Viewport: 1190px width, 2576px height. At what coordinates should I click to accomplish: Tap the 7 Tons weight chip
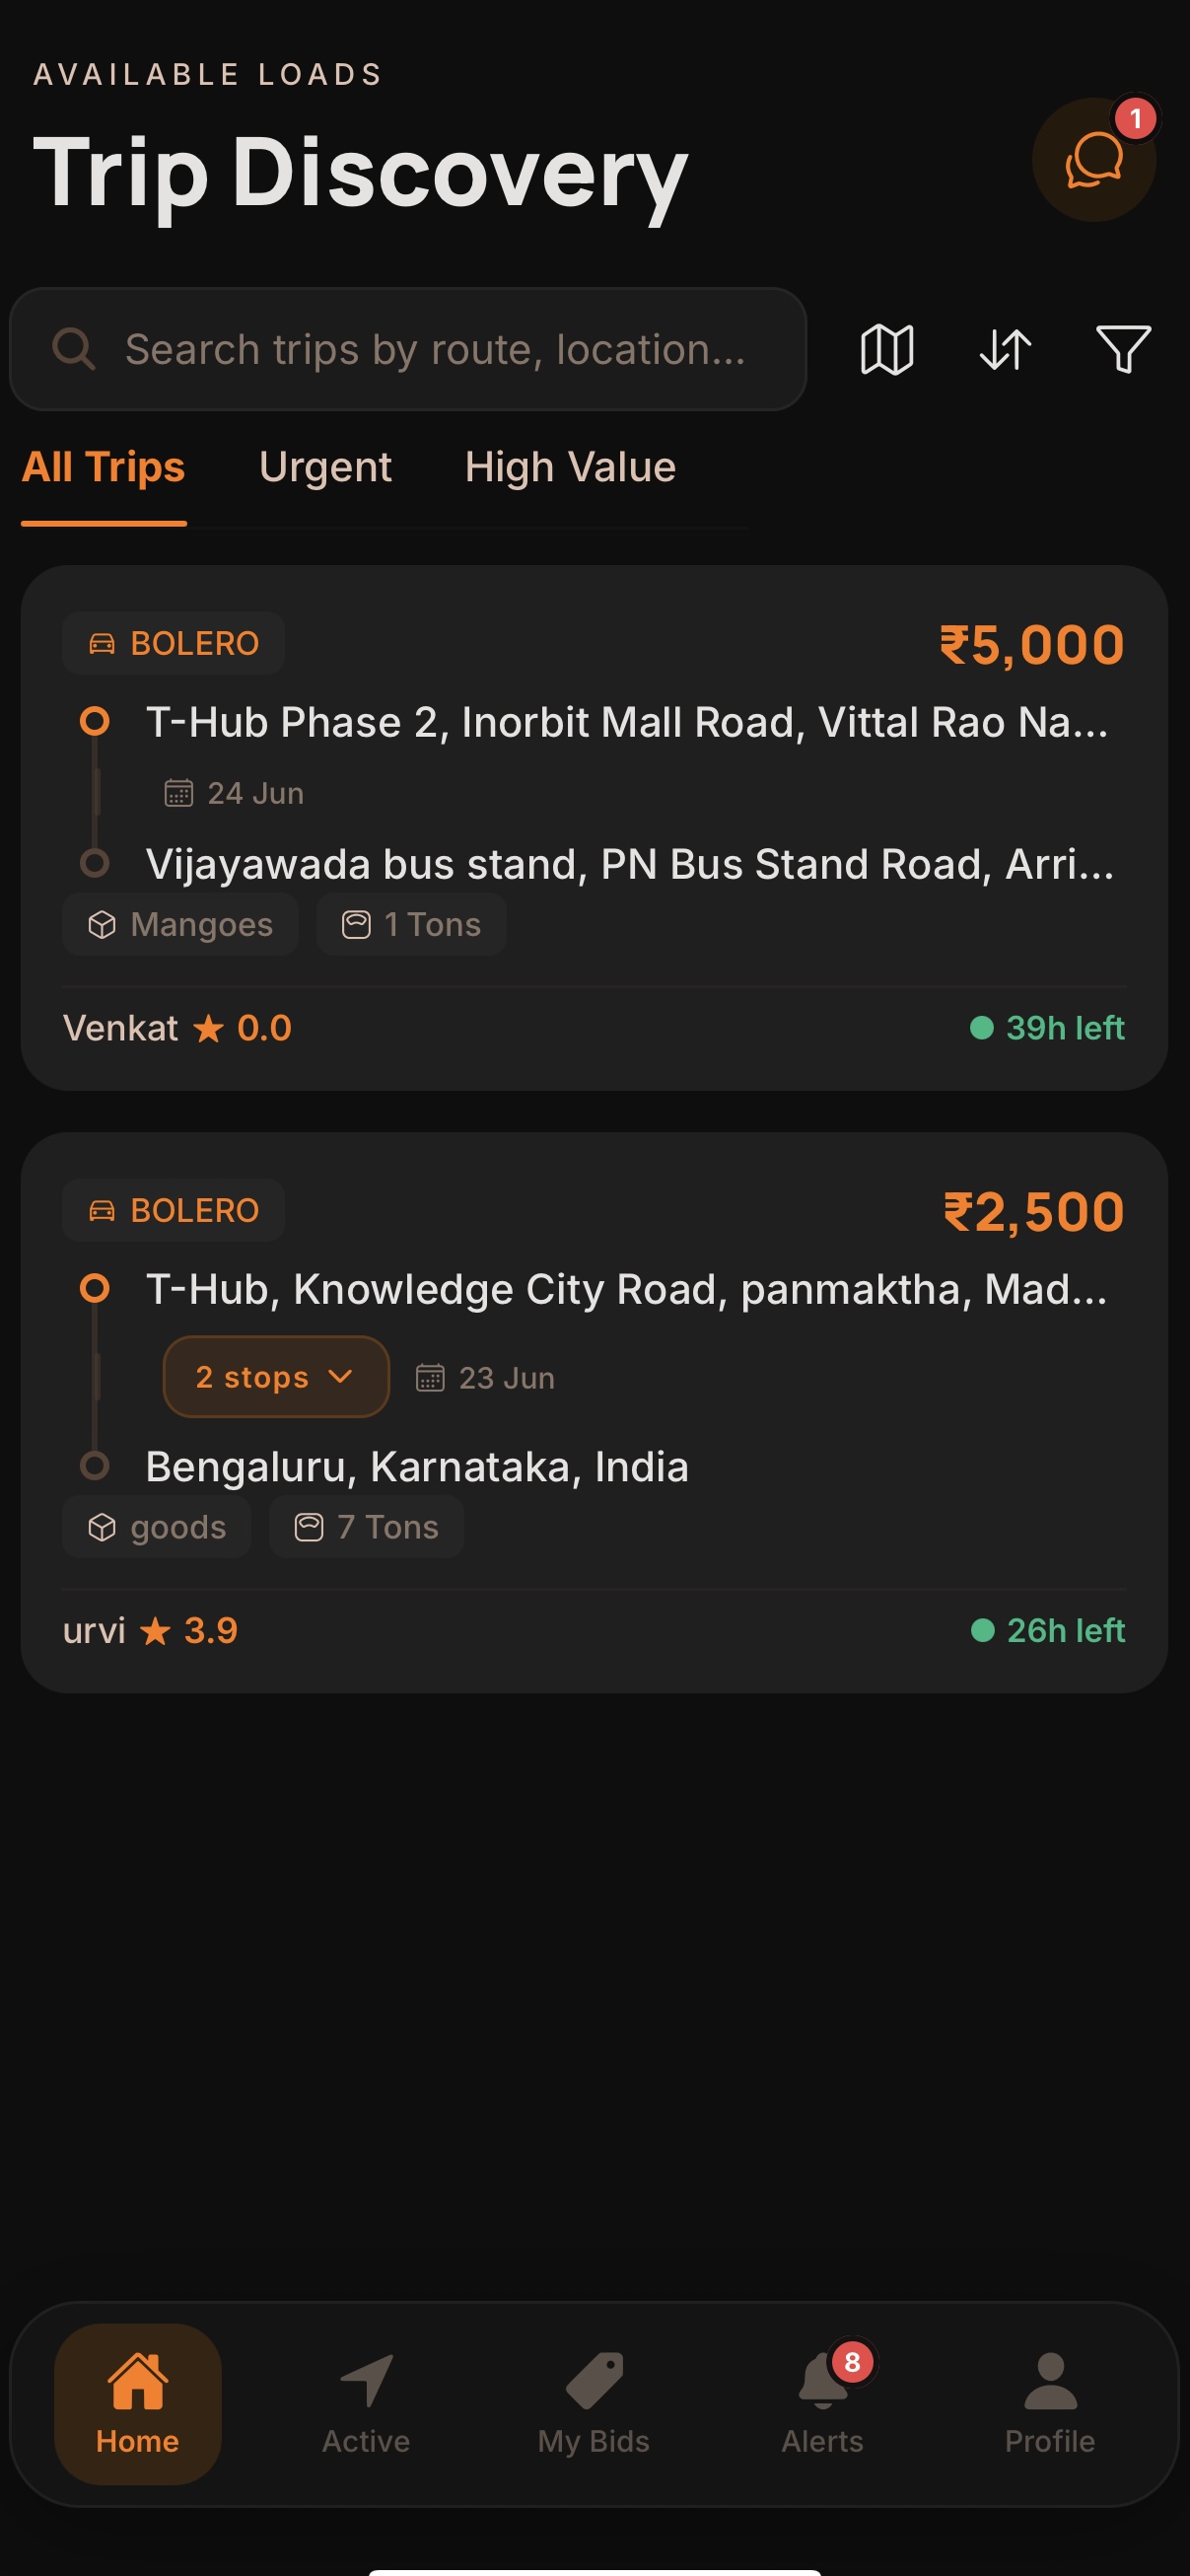[x=366, y=1528]
